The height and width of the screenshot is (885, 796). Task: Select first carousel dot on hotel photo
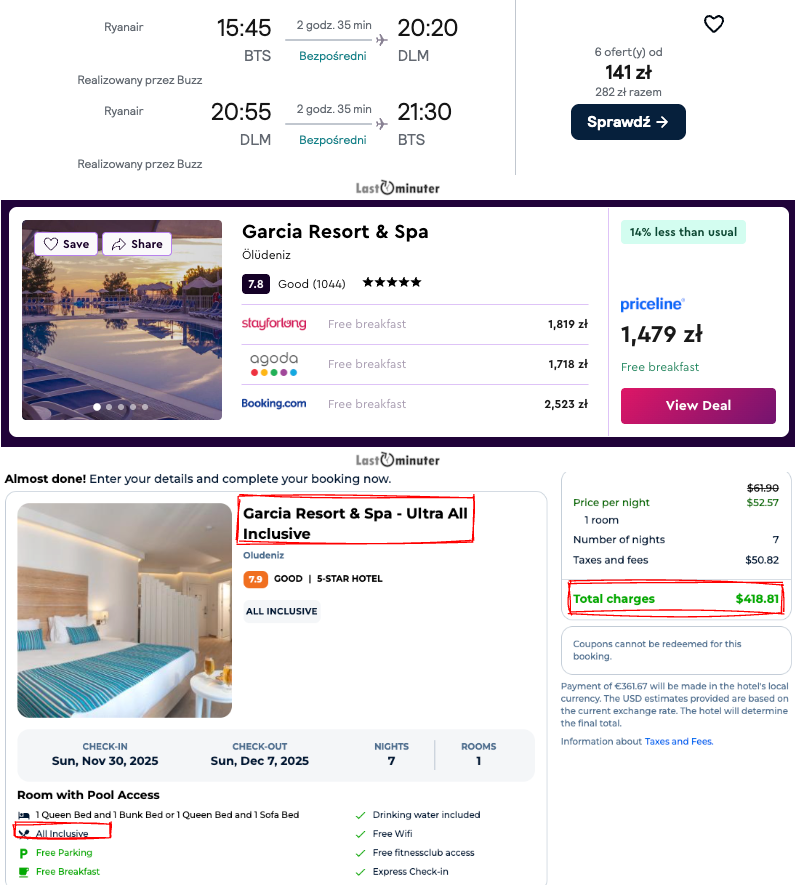pyautogui.click(x=97, y=407)
